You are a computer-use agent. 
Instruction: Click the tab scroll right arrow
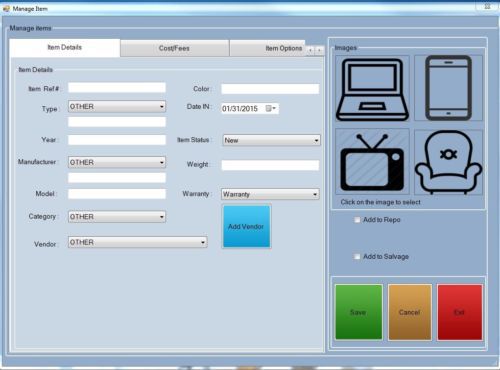pyautogui.click(x=319, y=50)
